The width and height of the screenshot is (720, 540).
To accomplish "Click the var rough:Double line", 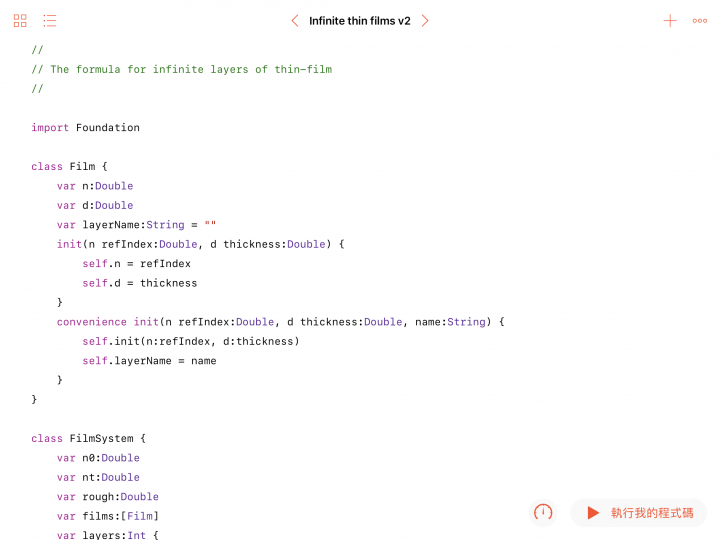I will [108, 497].
